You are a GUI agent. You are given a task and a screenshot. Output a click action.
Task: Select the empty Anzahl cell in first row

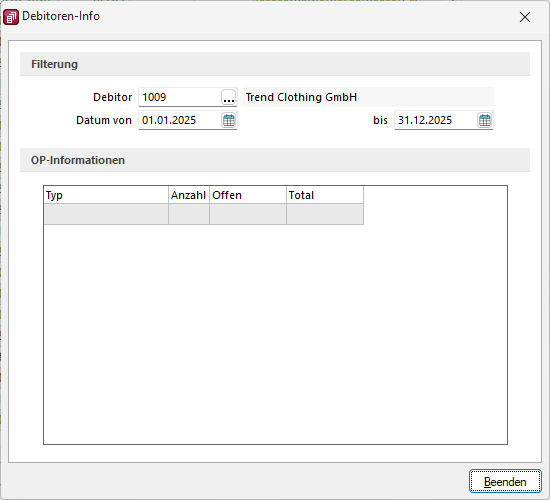[x=189, y=214]
